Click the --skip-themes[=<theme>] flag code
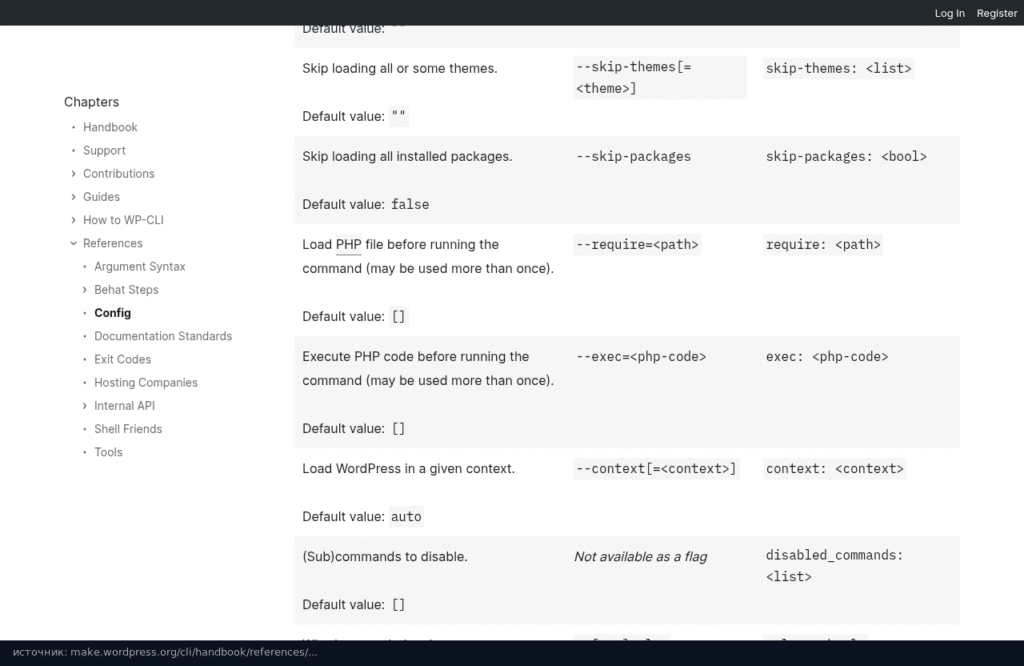This screenshot has height=666, width=1024. [660, 78]
